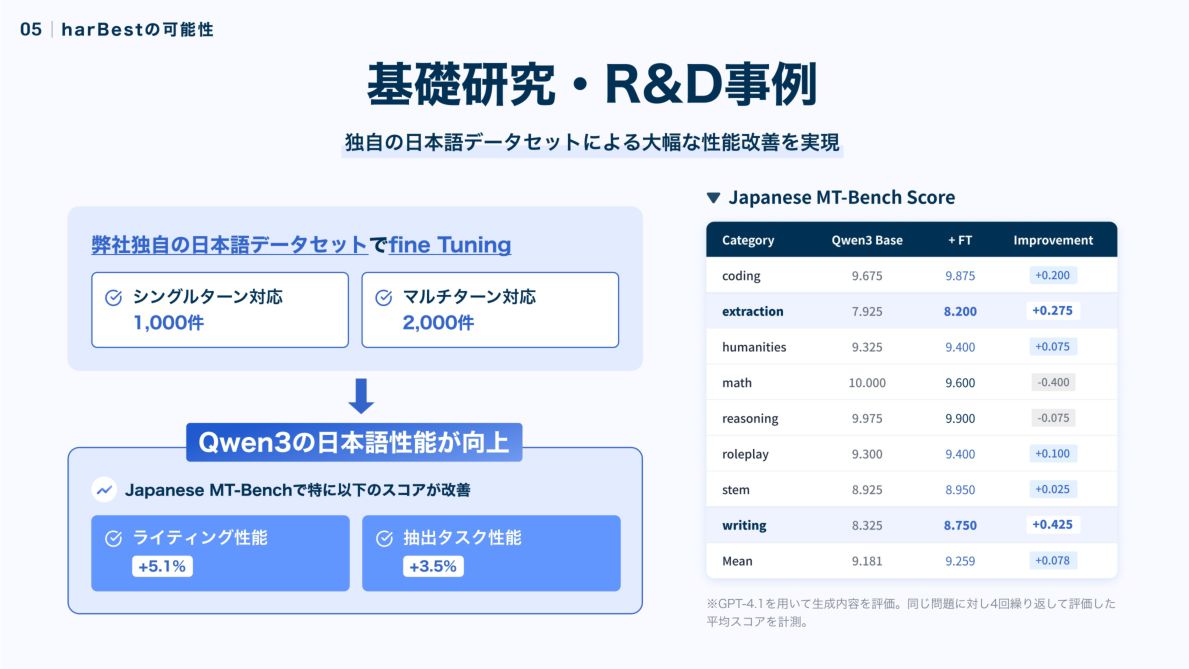Screen dimensions: 1189x669
Task: Click the -0.400 improvement badge
Action: click(x=1053, y=382)
